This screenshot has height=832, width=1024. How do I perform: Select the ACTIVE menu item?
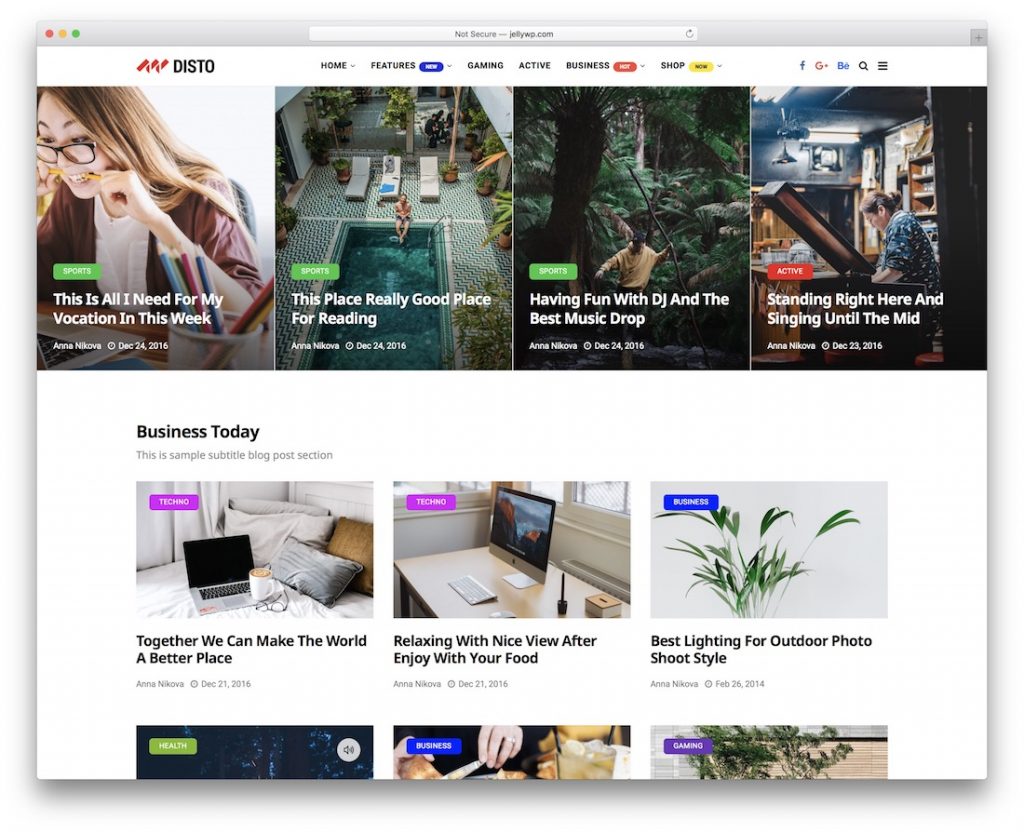tap(535, 65)
